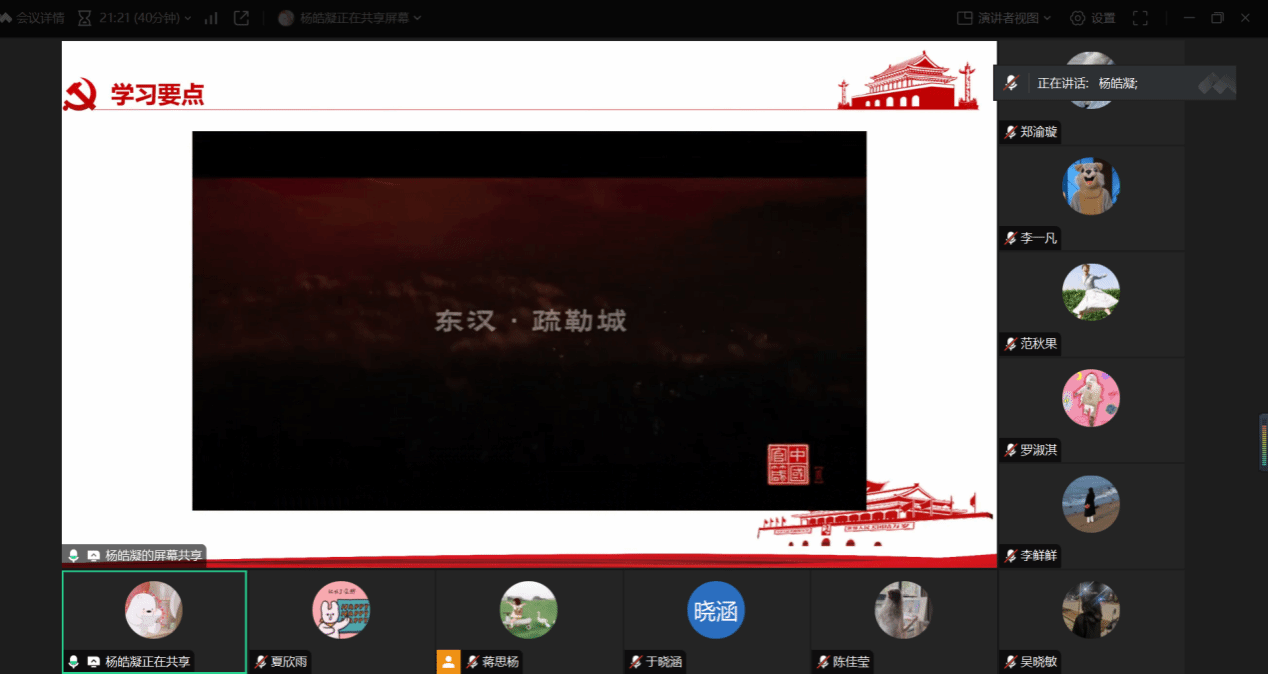Open the 演讲者视图 view layout dropdown
Image resolution: width=1268 pixels, height=674 pixels.
click(x=1004, y=18)
